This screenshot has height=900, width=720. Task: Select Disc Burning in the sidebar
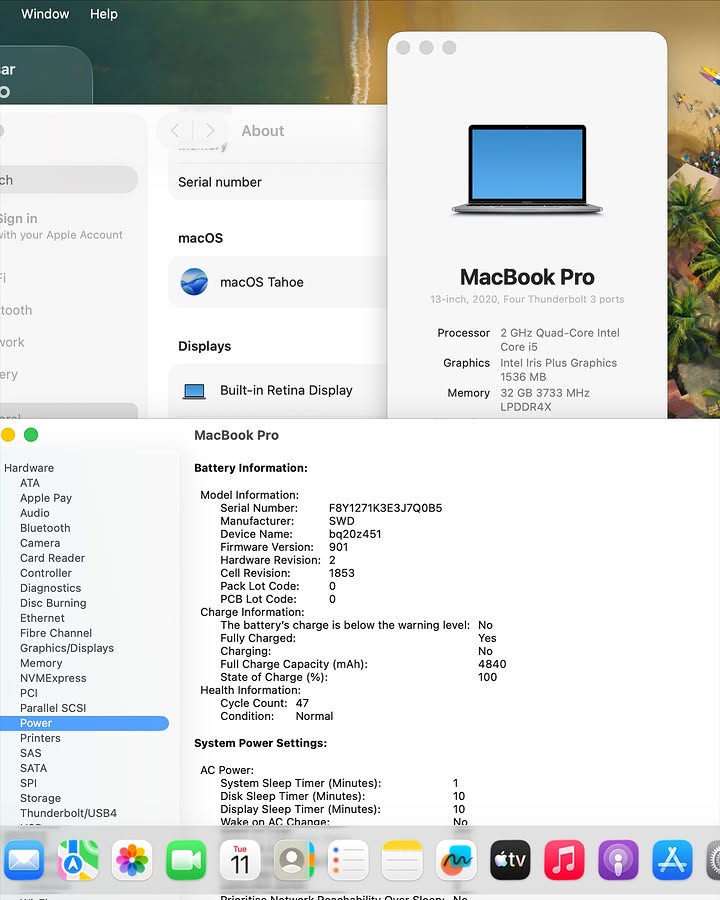pos(53,603)
